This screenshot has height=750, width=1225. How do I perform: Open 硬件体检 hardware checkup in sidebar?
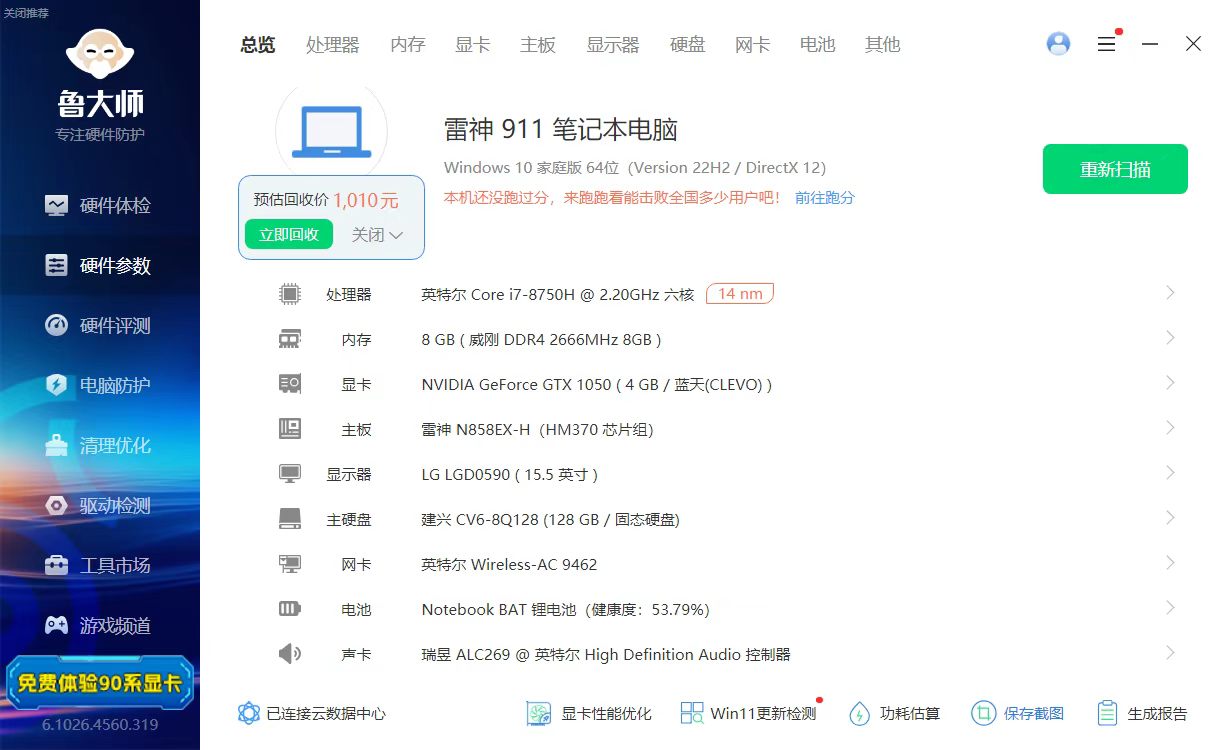pyautogui.click(x=100, y=206)
